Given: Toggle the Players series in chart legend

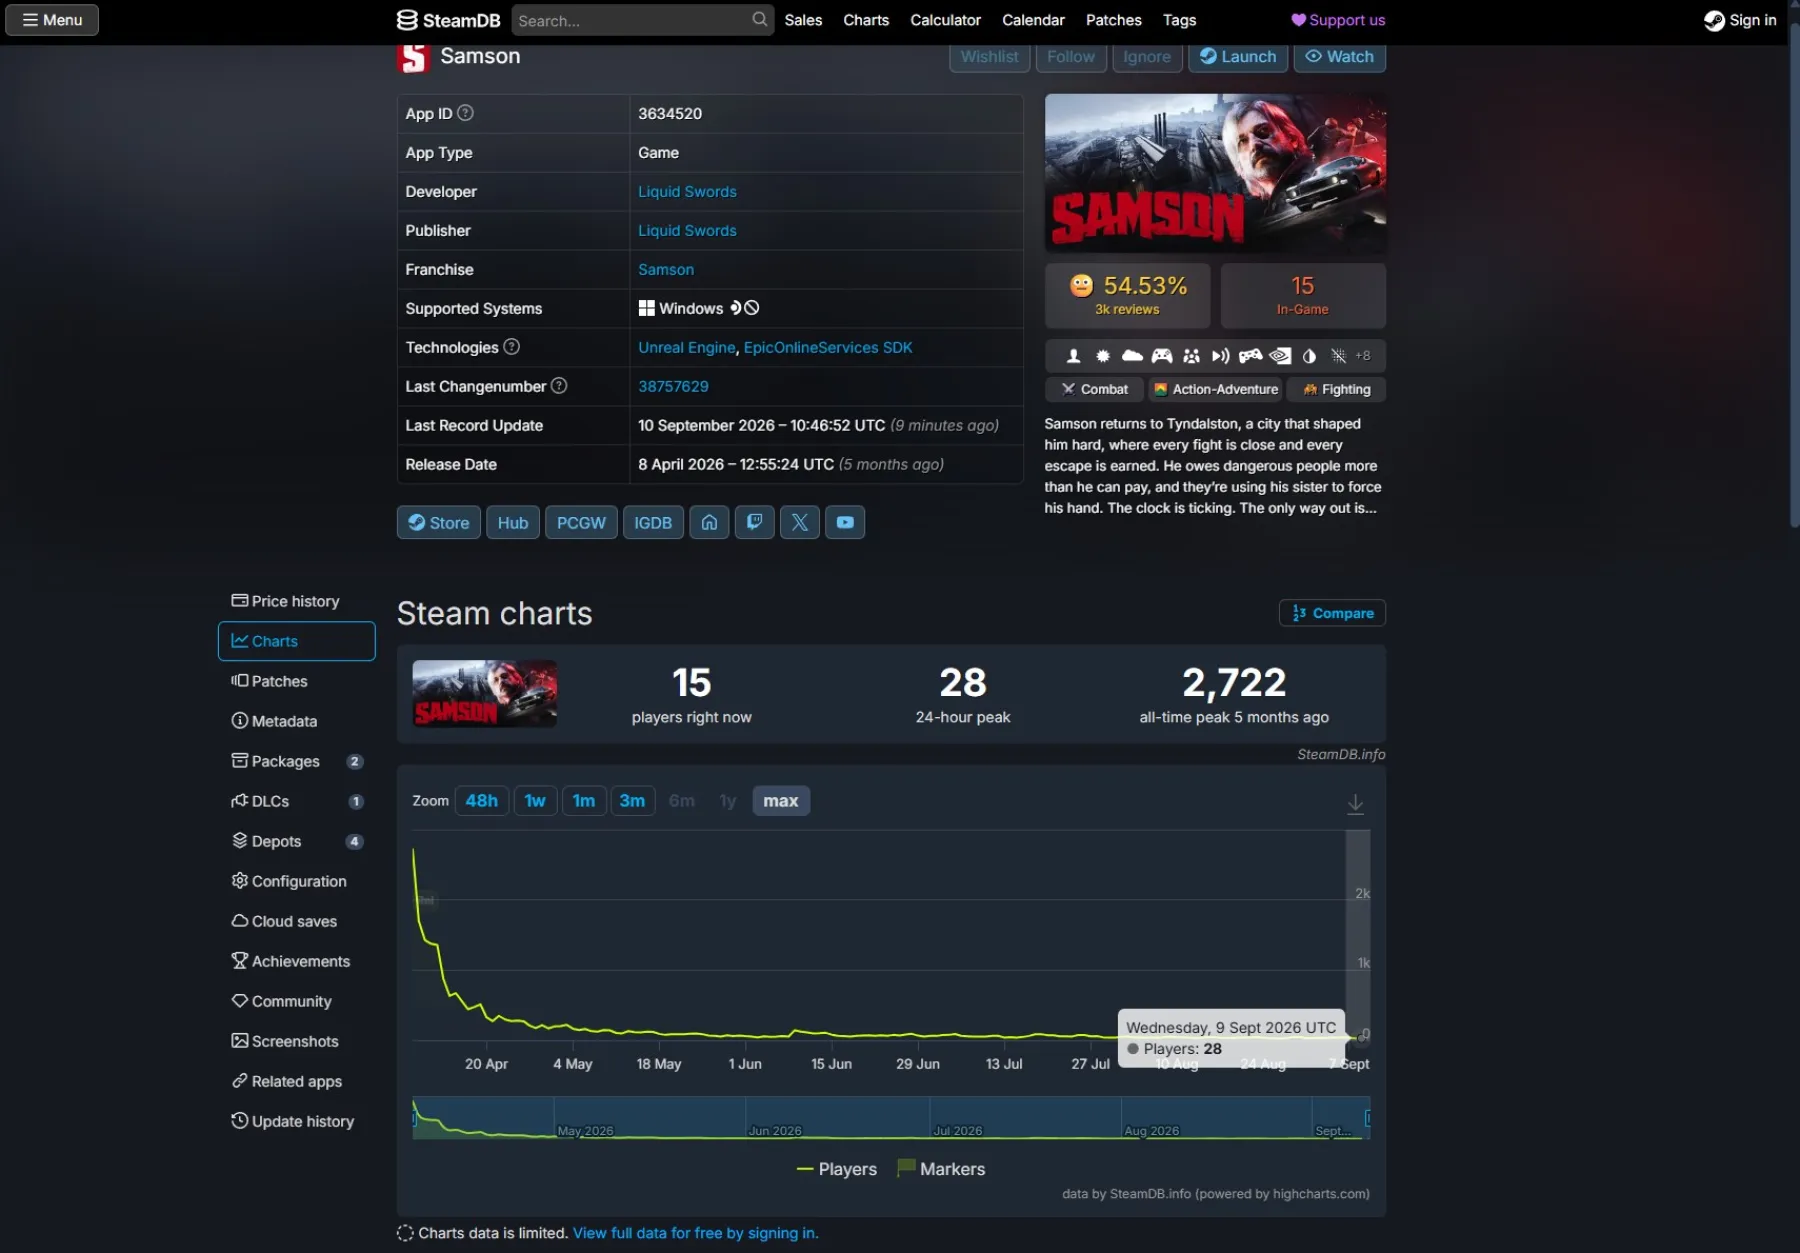Looking at the screenshot, I should coord(836,1169).
